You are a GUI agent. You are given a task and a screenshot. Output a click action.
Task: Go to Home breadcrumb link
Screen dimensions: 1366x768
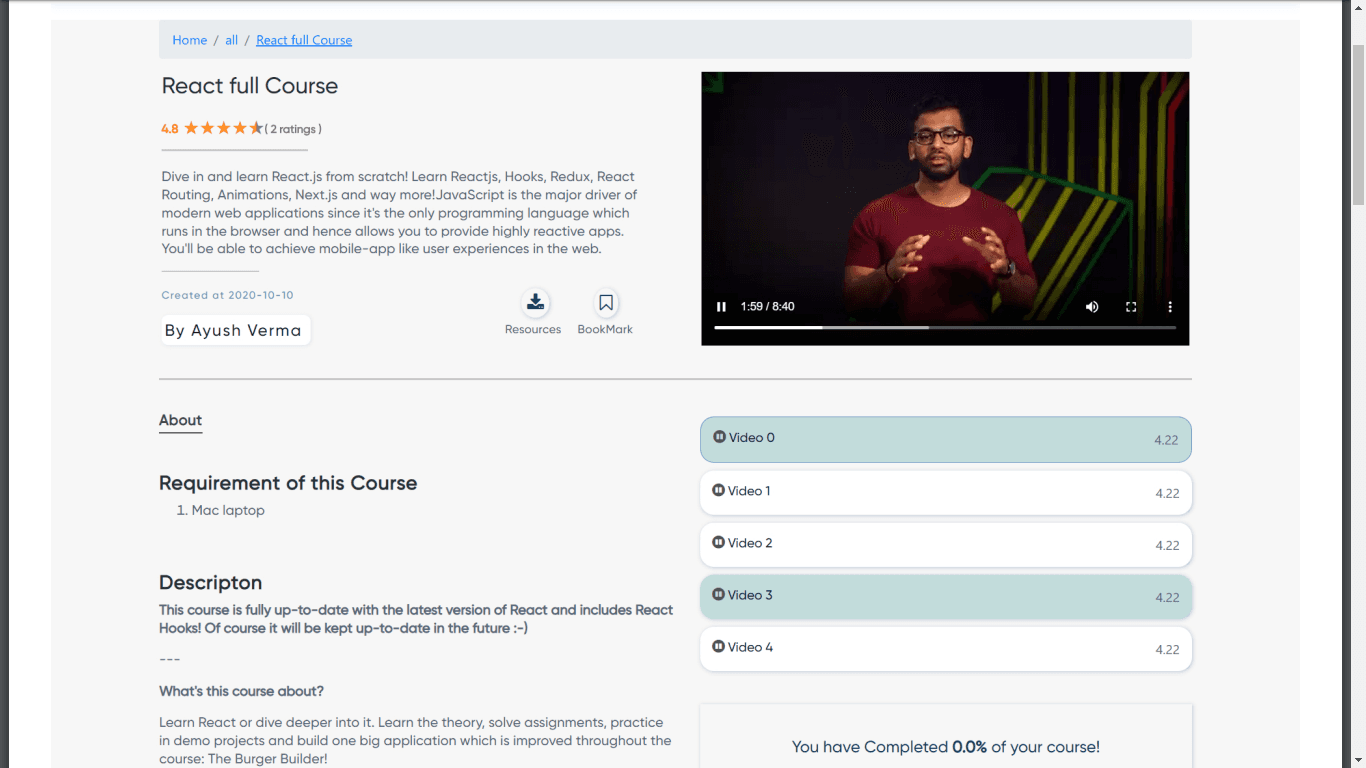190,40
